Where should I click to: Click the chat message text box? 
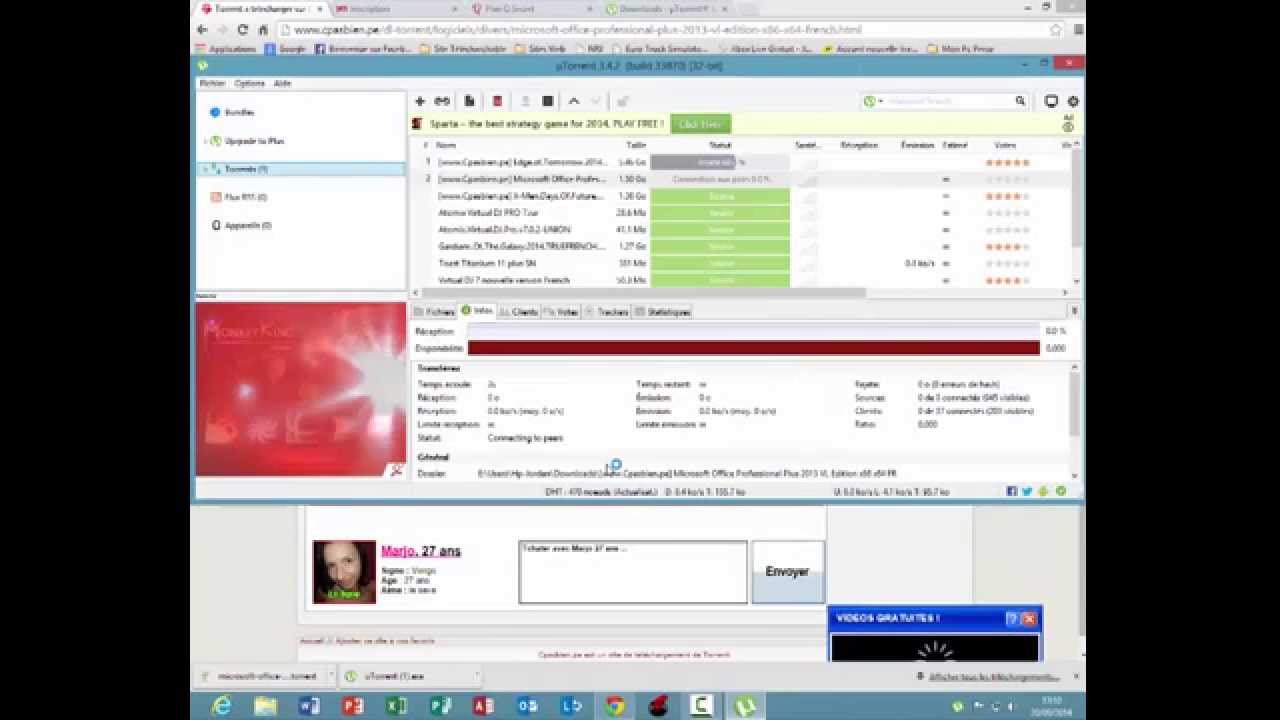pyautogui.click(x=633, y=572)
